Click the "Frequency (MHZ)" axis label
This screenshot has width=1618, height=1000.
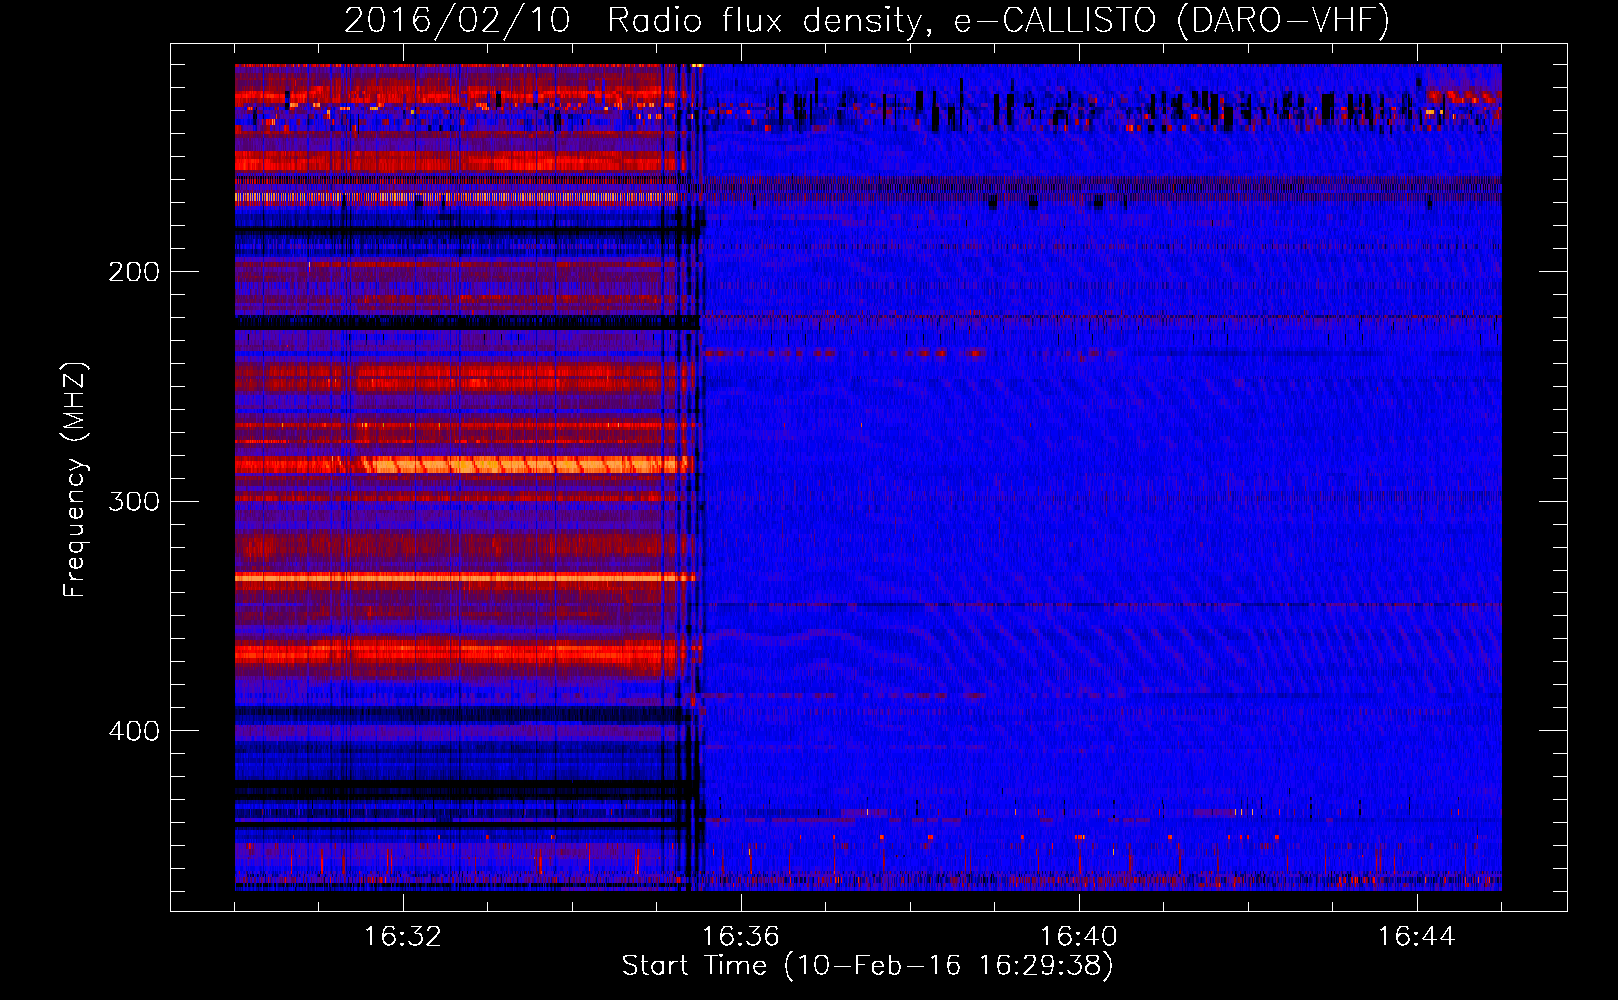75,480
